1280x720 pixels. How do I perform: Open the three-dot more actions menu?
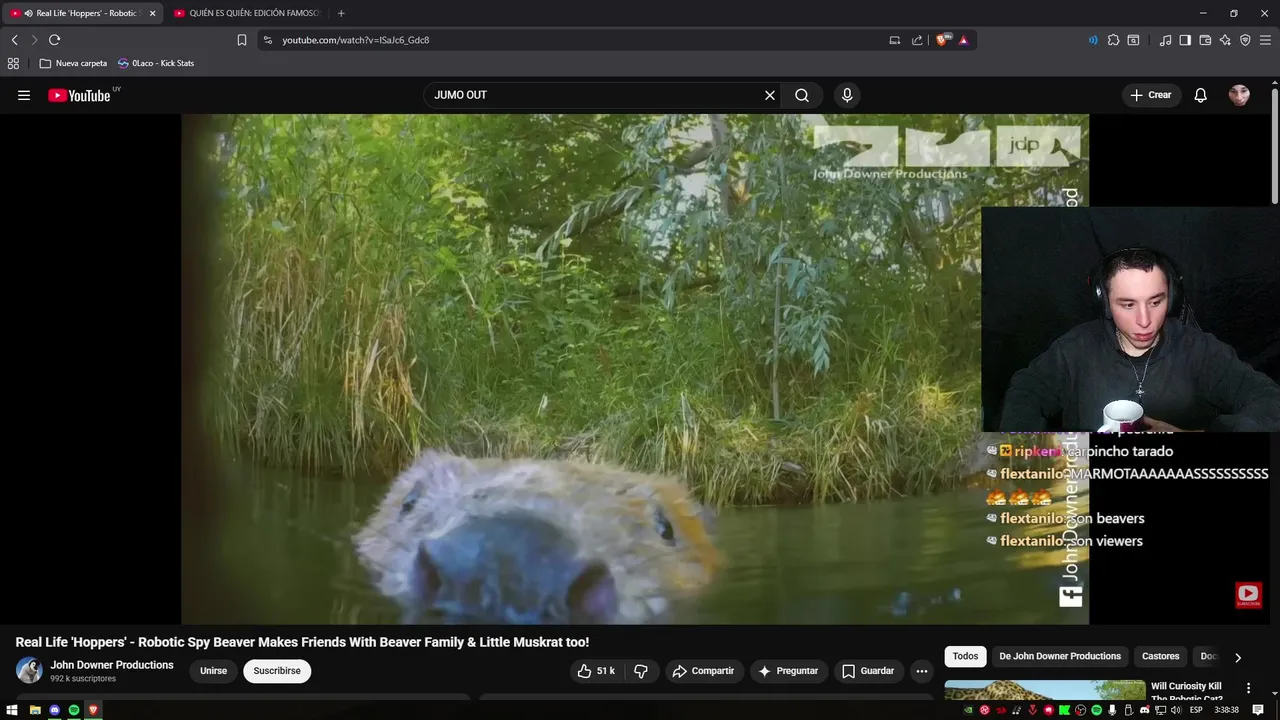922,671
